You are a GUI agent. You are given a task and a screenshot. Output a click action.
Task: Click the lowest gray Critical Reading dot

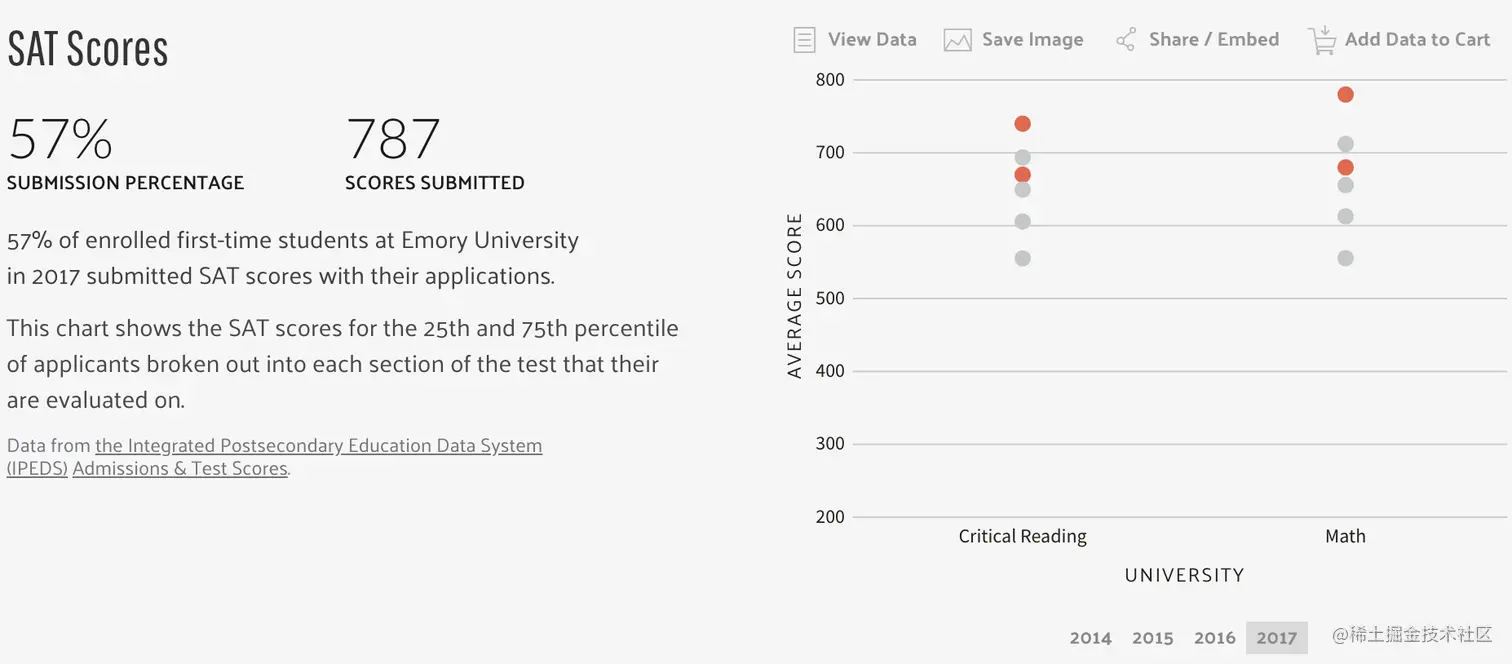tap(1022, 258)
